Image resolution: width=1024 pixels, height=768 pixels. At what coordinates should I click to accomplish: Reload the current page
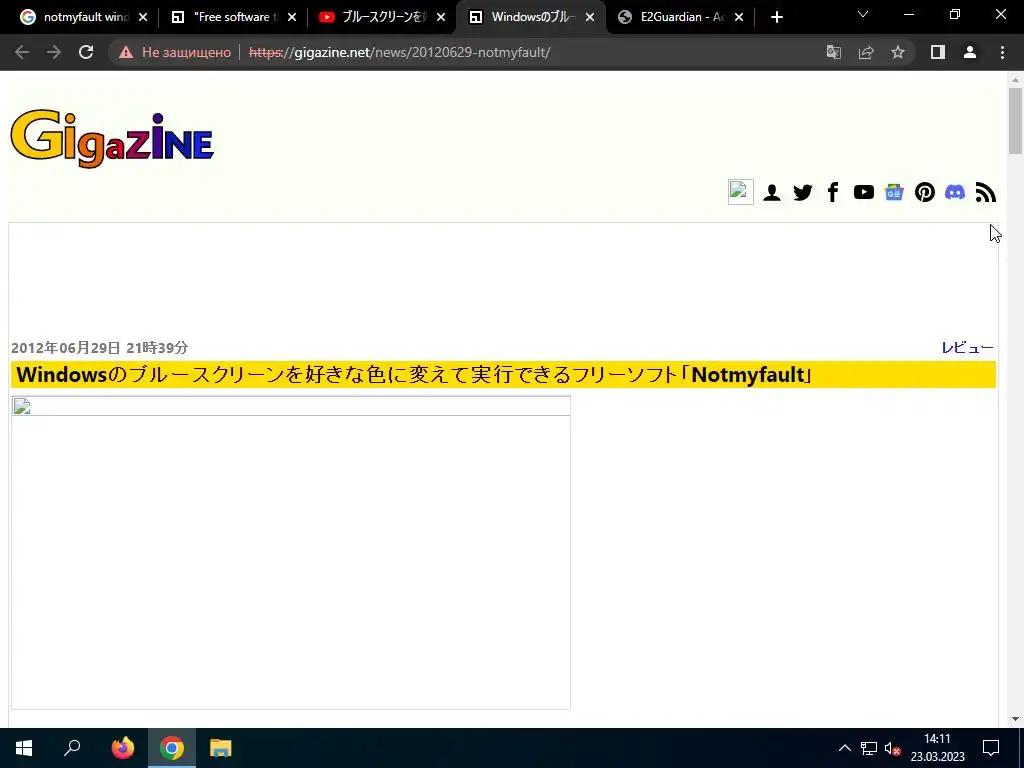(x=86, y=52)
